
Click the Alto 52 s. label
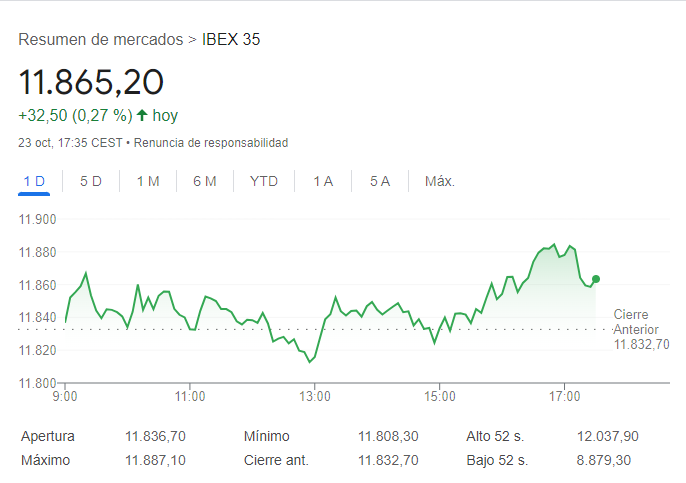(x=495, y=436)
